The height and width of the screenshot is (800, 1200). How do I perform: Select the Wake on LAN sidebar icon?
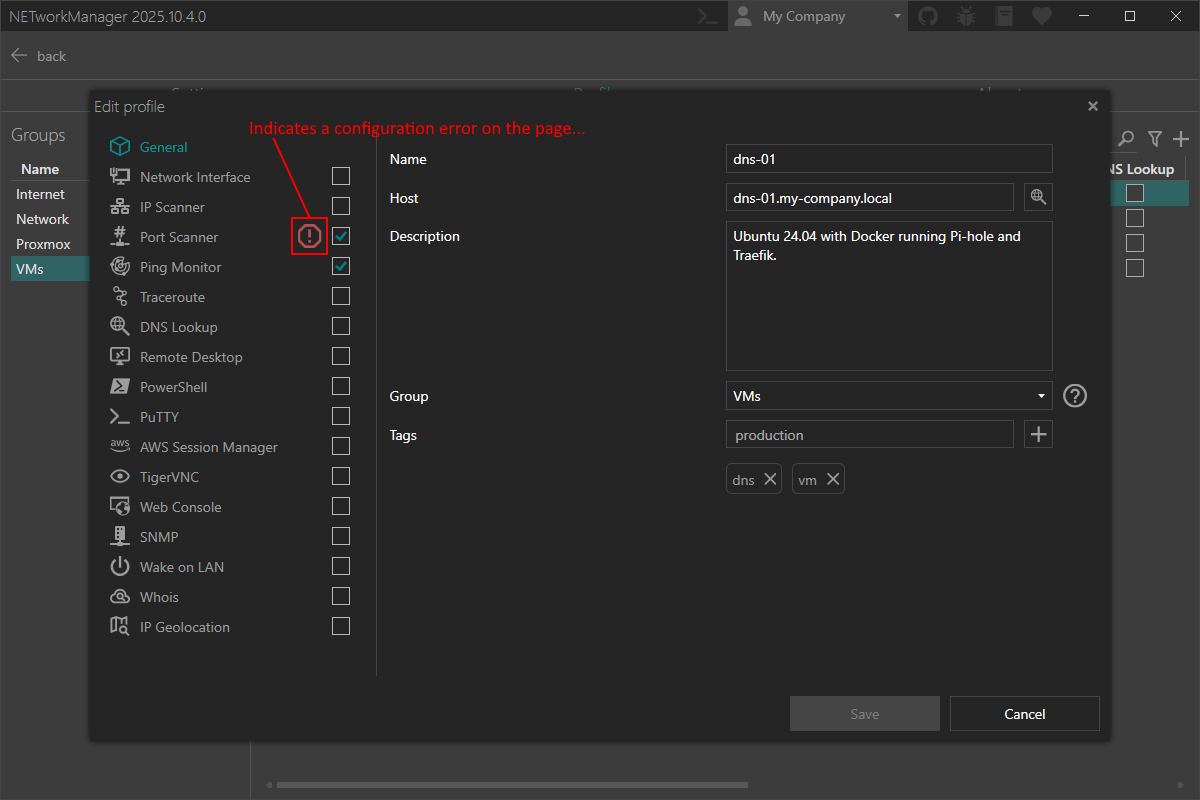(x=118, y=566)
